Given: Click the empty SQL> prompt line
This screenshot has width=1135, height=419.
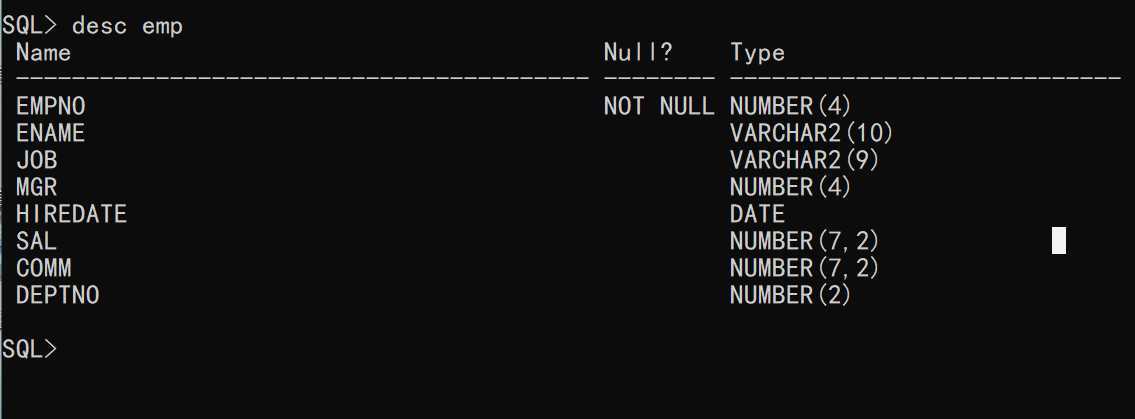Looking at the screenshot, I should click(29, 349).
